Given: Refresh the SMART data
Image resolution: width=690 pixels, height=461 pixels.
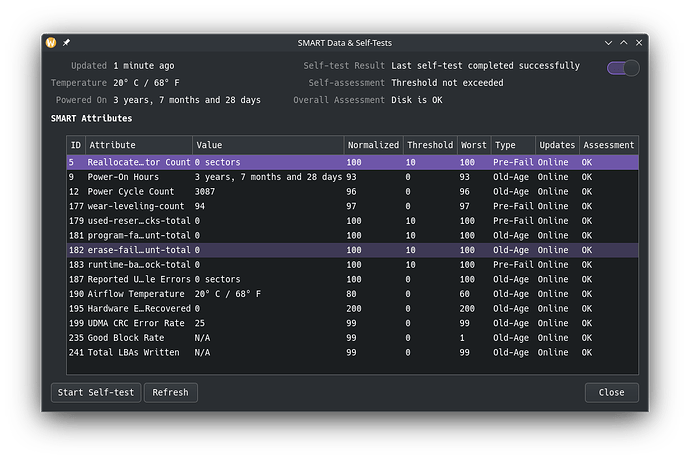Looking at the screenshot, I should [171, 392].
